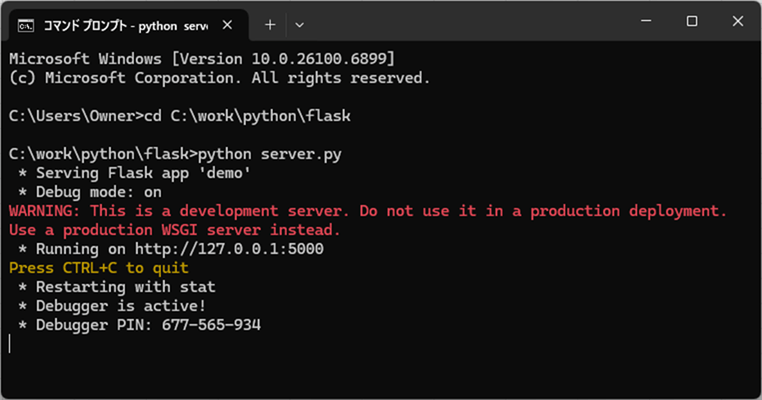Click the Microsoft Windows version line
The image size is (762, 400).
pos(201,59)
